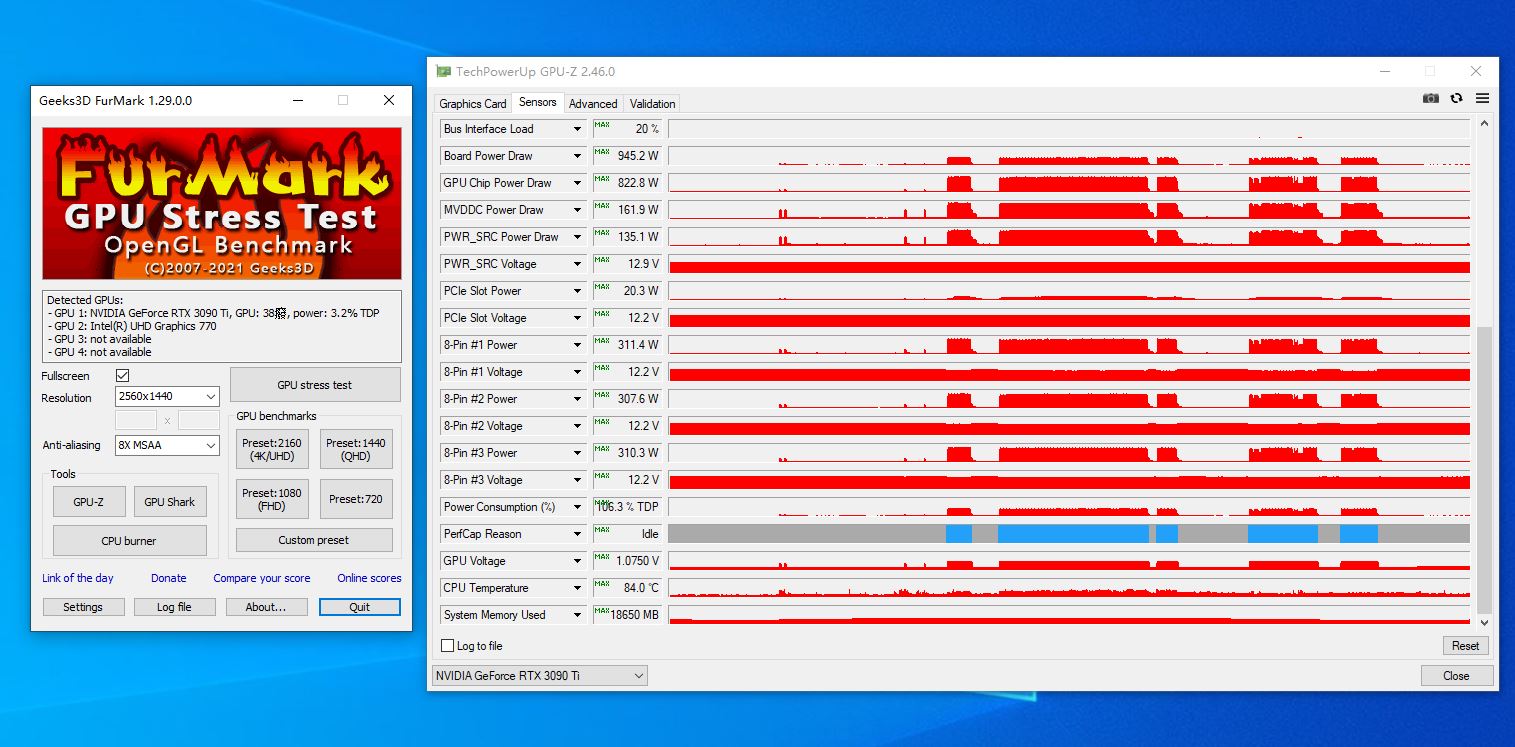Open the Advanced tab

click(593, 103)
